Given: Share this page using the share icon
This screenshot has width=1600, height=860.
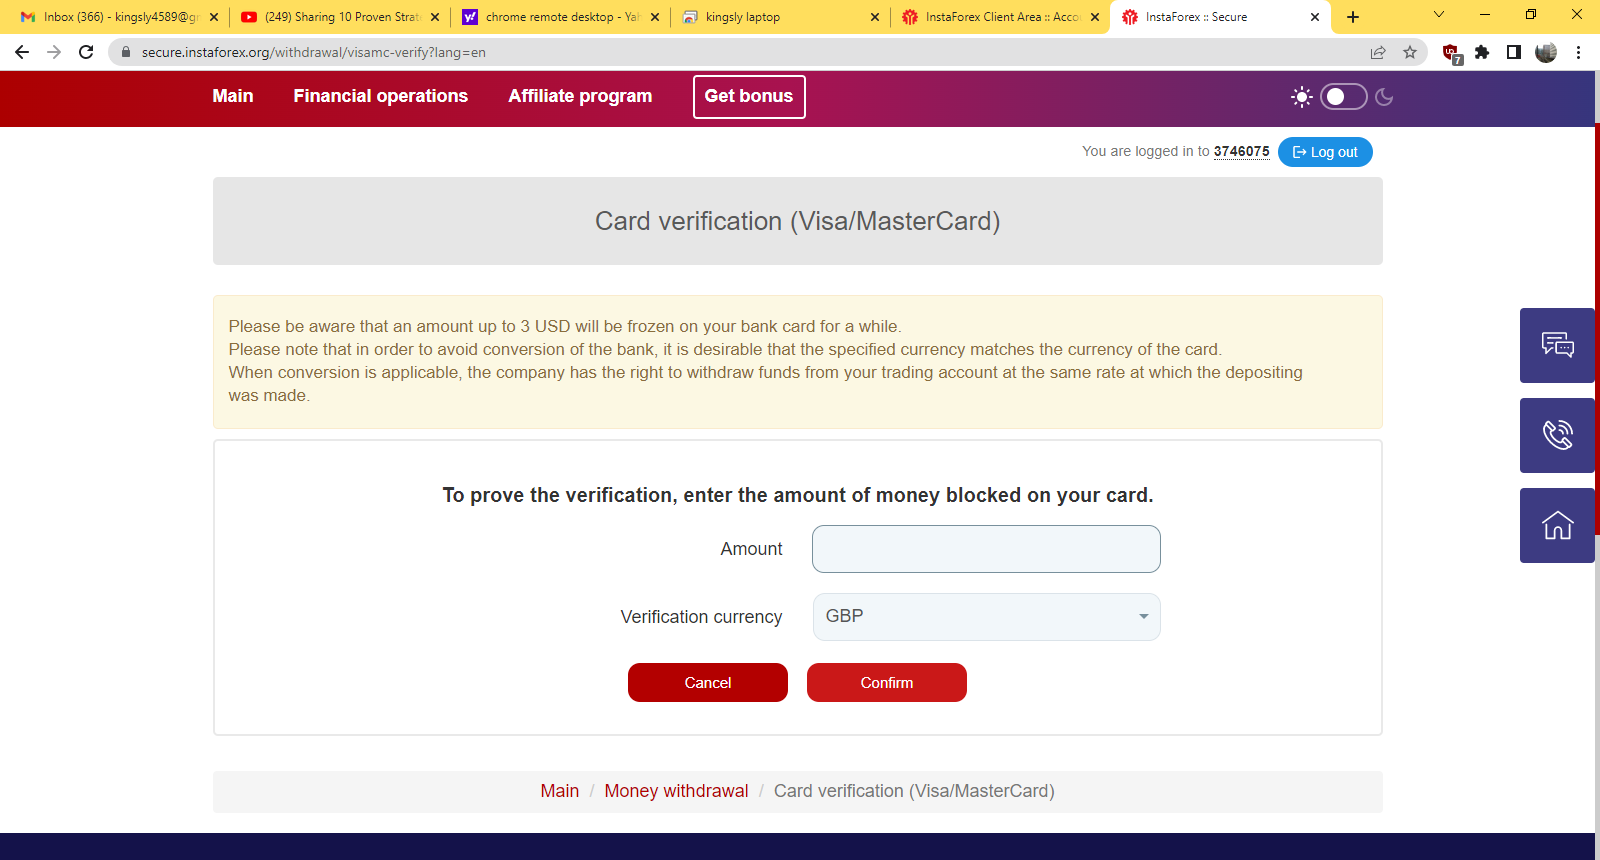Looking at the screenshot, I should pos(1378,52).
